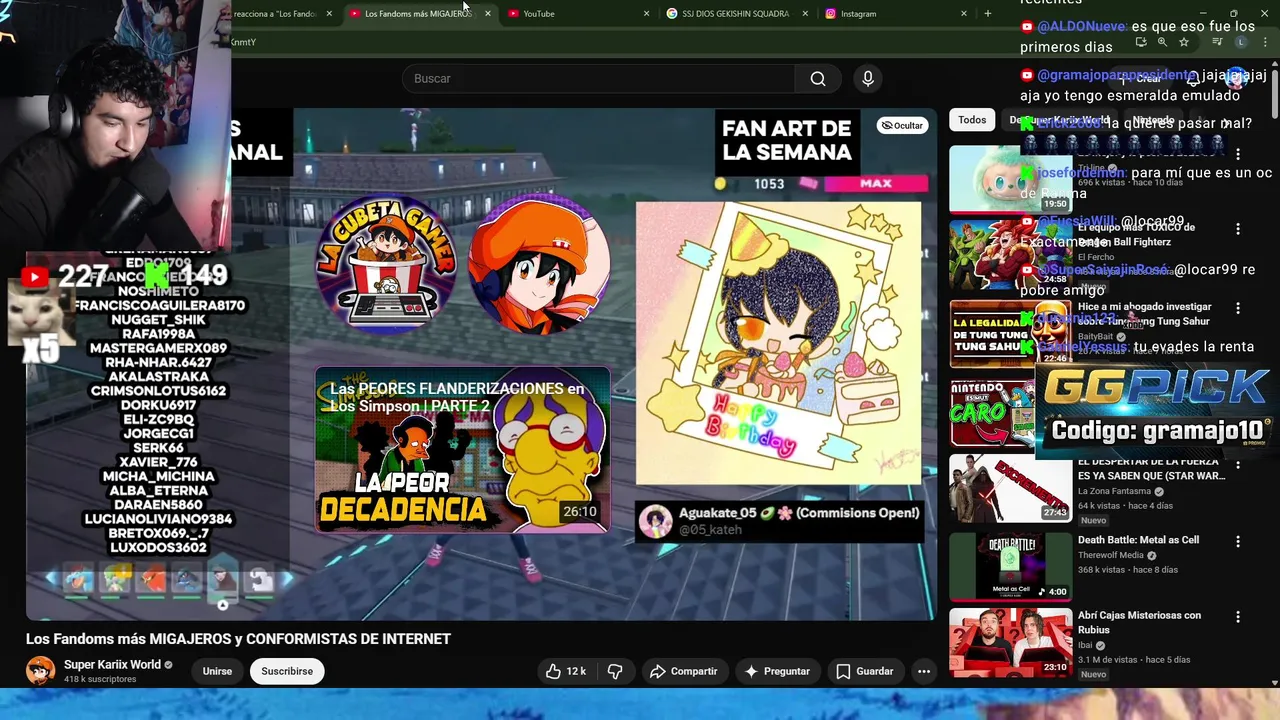Open the Preguntar AI assistant button
Viewport: 1280px width, 720px height.
click(x=778, y=671)
